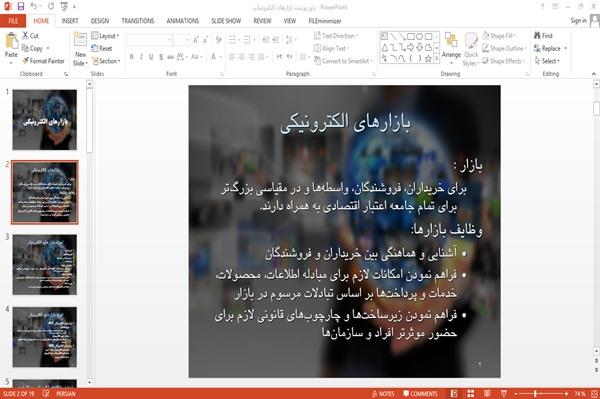600x399 pixels.
Task: Toggle Italic formatting
Action: pos(141,57)
